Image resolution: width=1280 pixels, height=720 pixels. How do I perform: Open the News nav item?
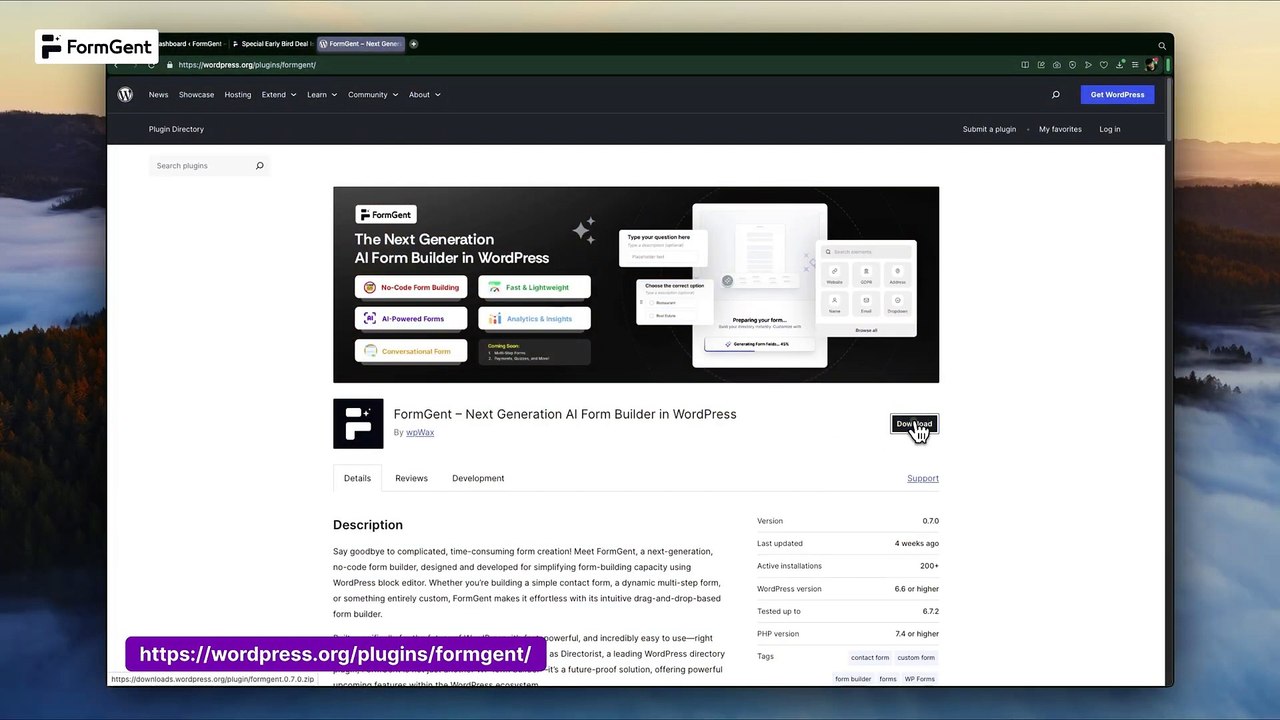pyautogui.click(x=158, y=95)
